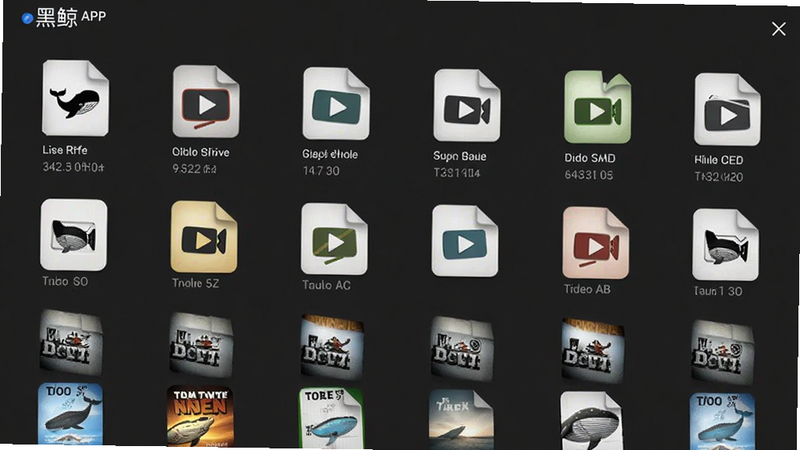Click the Taulo AC label
Screen dimensions: 800x450
point(327,285)
